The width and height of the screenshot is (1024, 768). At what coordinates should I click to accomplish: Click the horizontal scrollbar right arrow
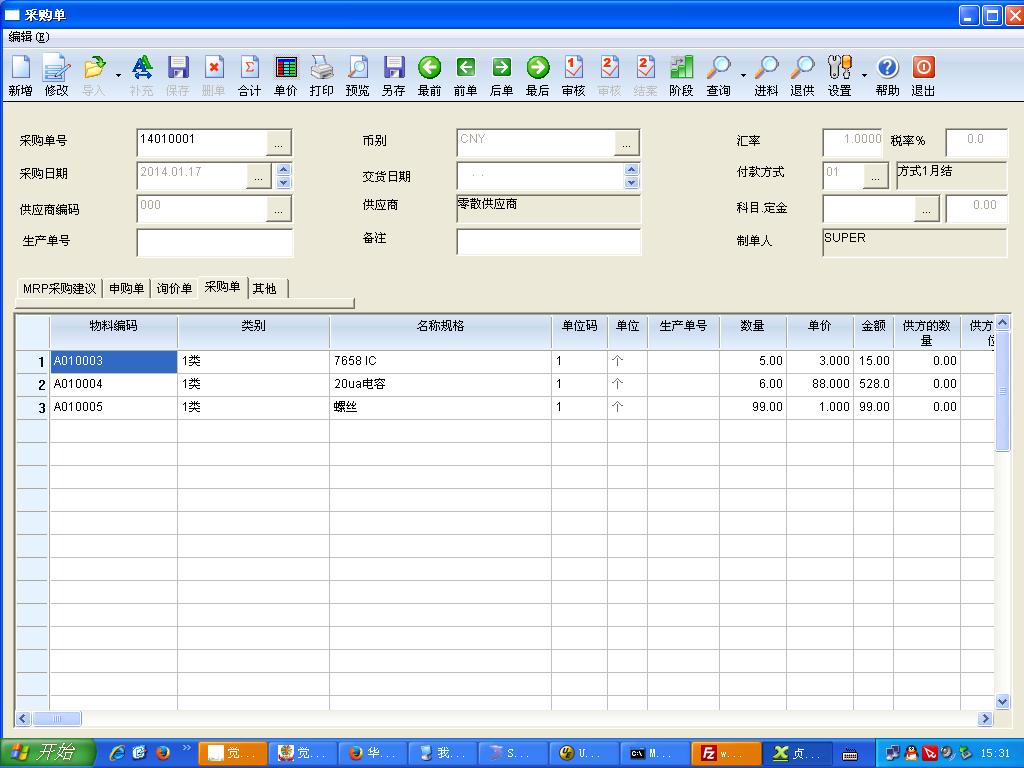tap(985, 718)
